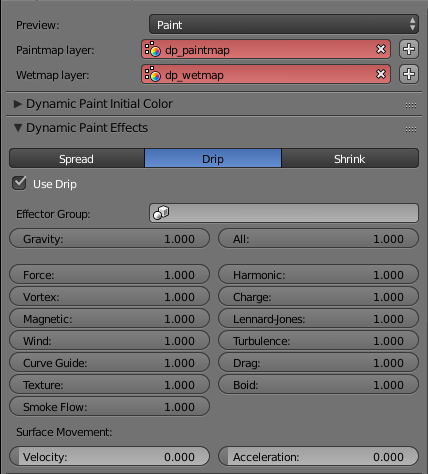
Task: Click the vertex color icon in dp_wetmap field
Action: [153, 74]
